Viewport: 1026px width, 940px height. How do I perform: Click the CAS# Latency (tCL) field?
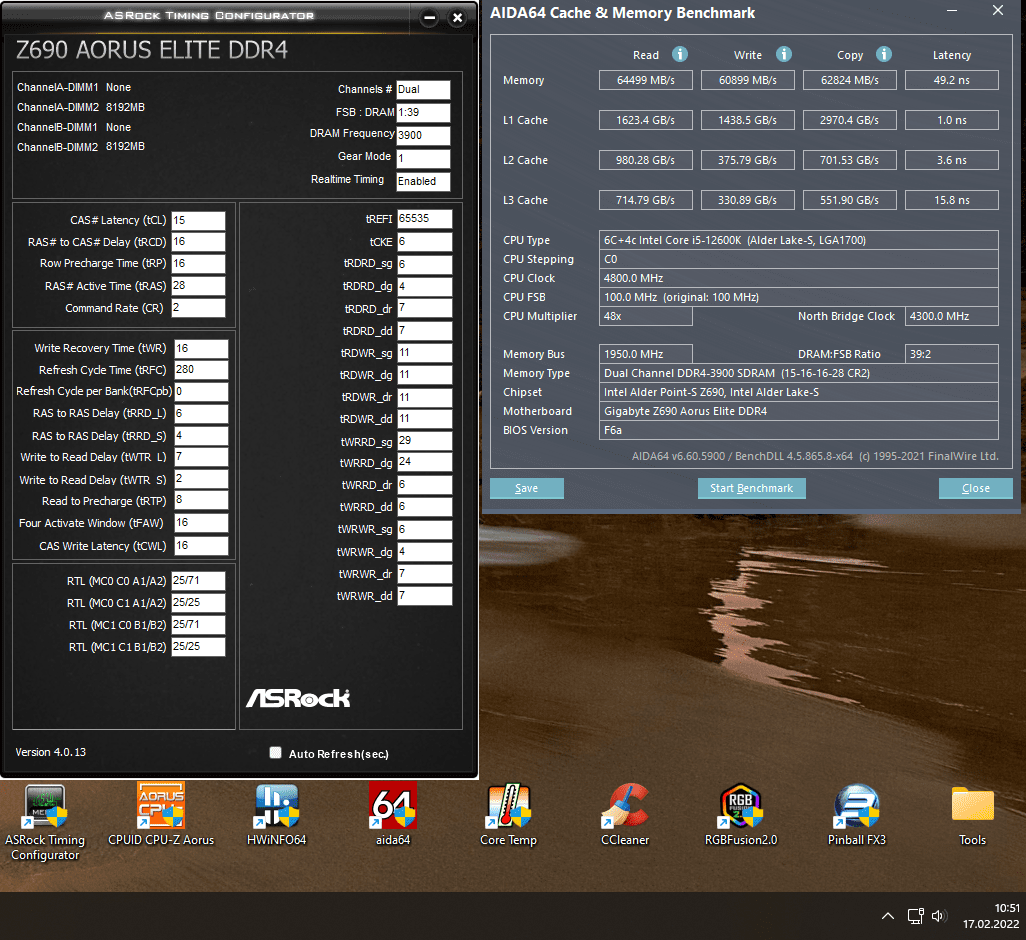click(x=198, y=220)
